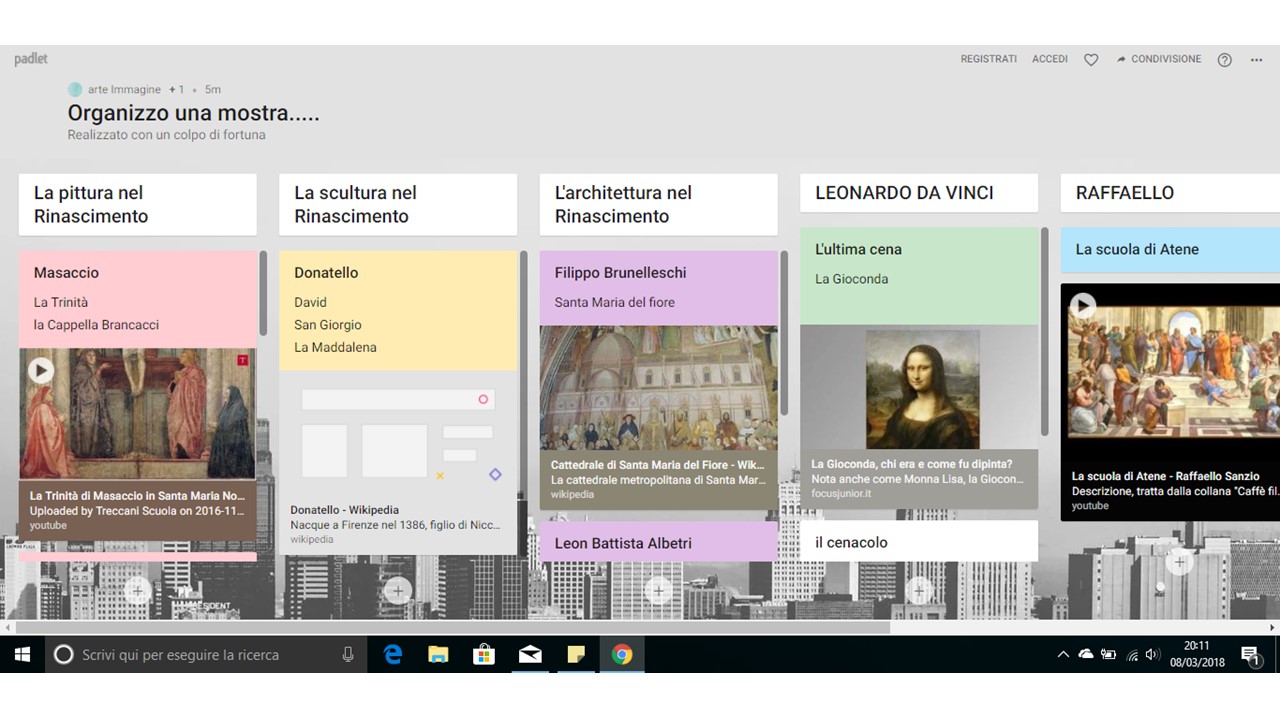Click the Masaccio post title
Screen dimensions: 1280x720
tap(66, 273)
